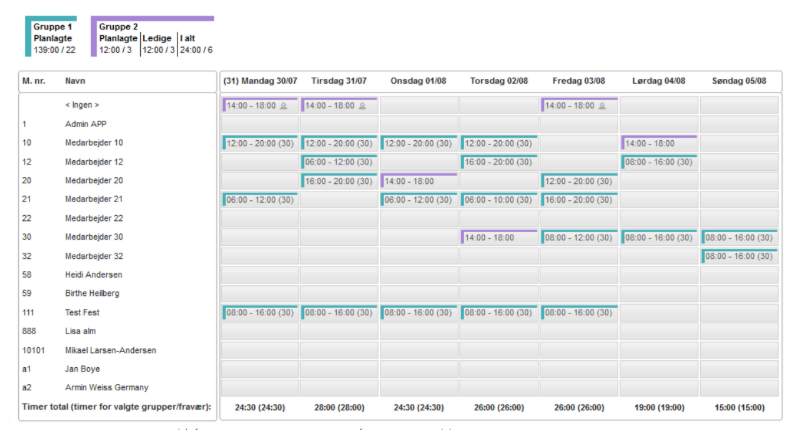The height and width of the screenshot is (430, 805).
Task: Click Heidi Andersen in the employee list
Action: coord(94,275)
